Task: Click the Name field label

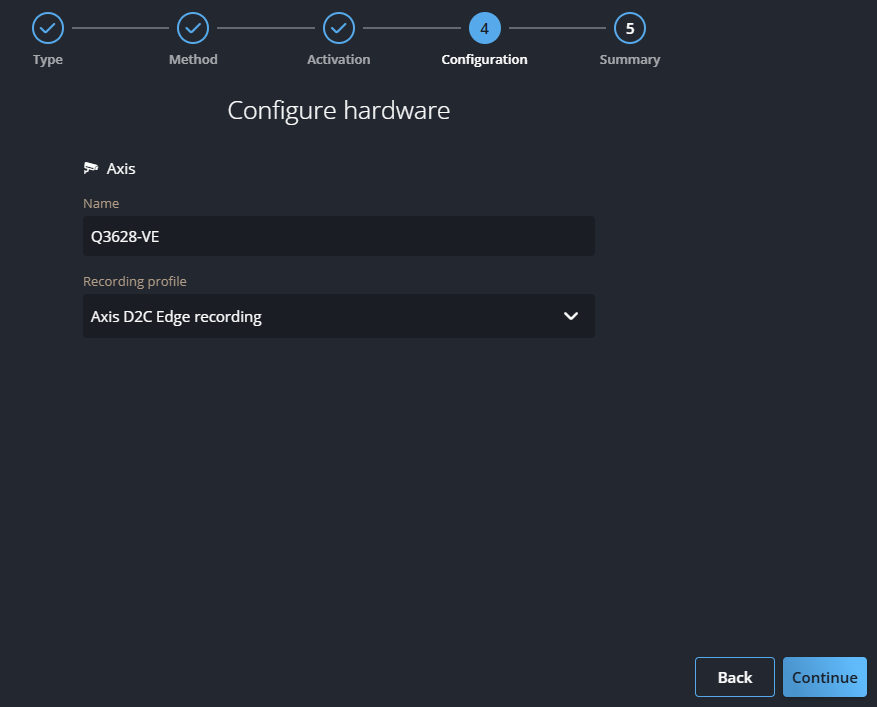Action: [x=101, y=203]
